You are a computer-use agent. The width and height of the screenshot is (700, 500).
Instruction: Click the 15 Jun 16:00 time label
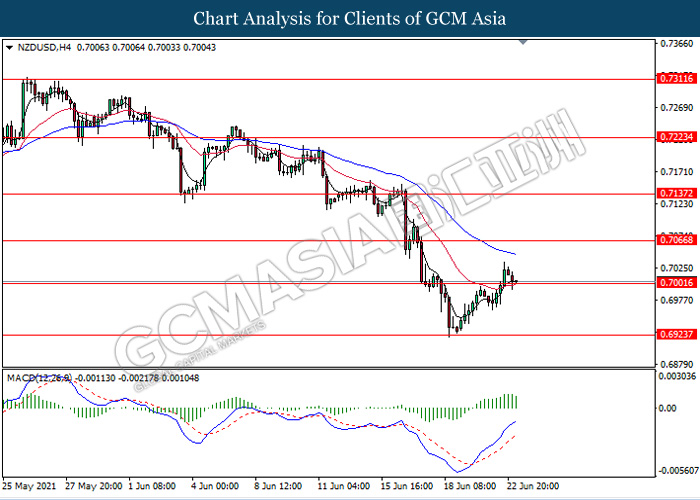point(406,486)
